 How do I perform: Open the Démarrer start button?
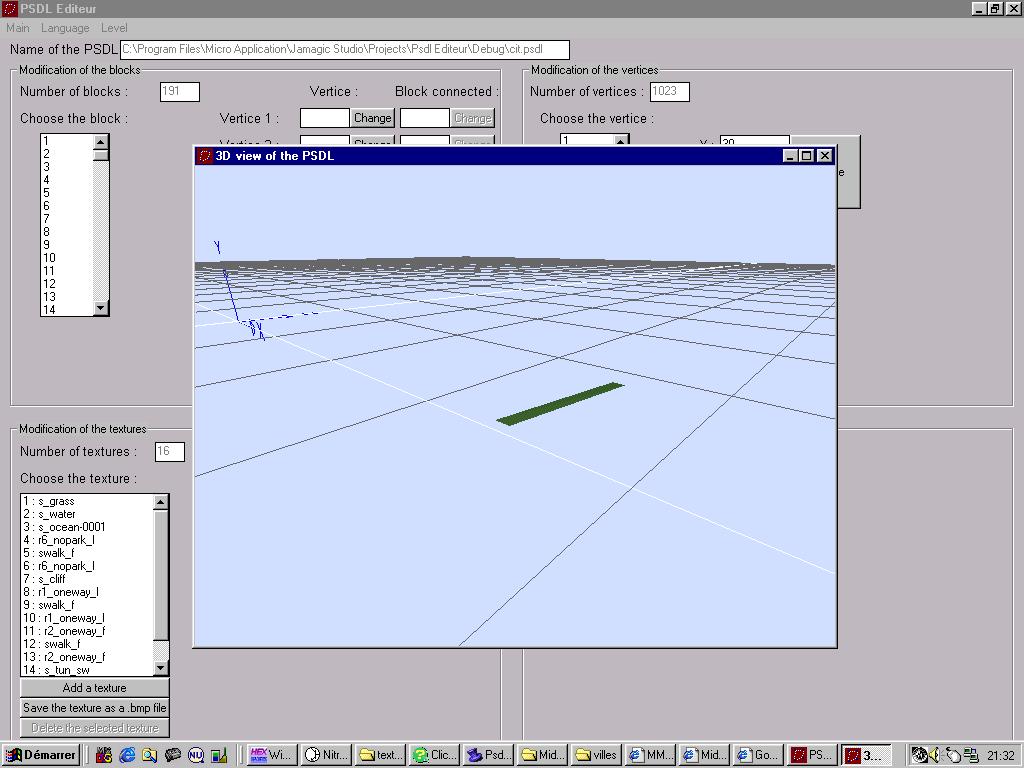(x=41, y=755)
